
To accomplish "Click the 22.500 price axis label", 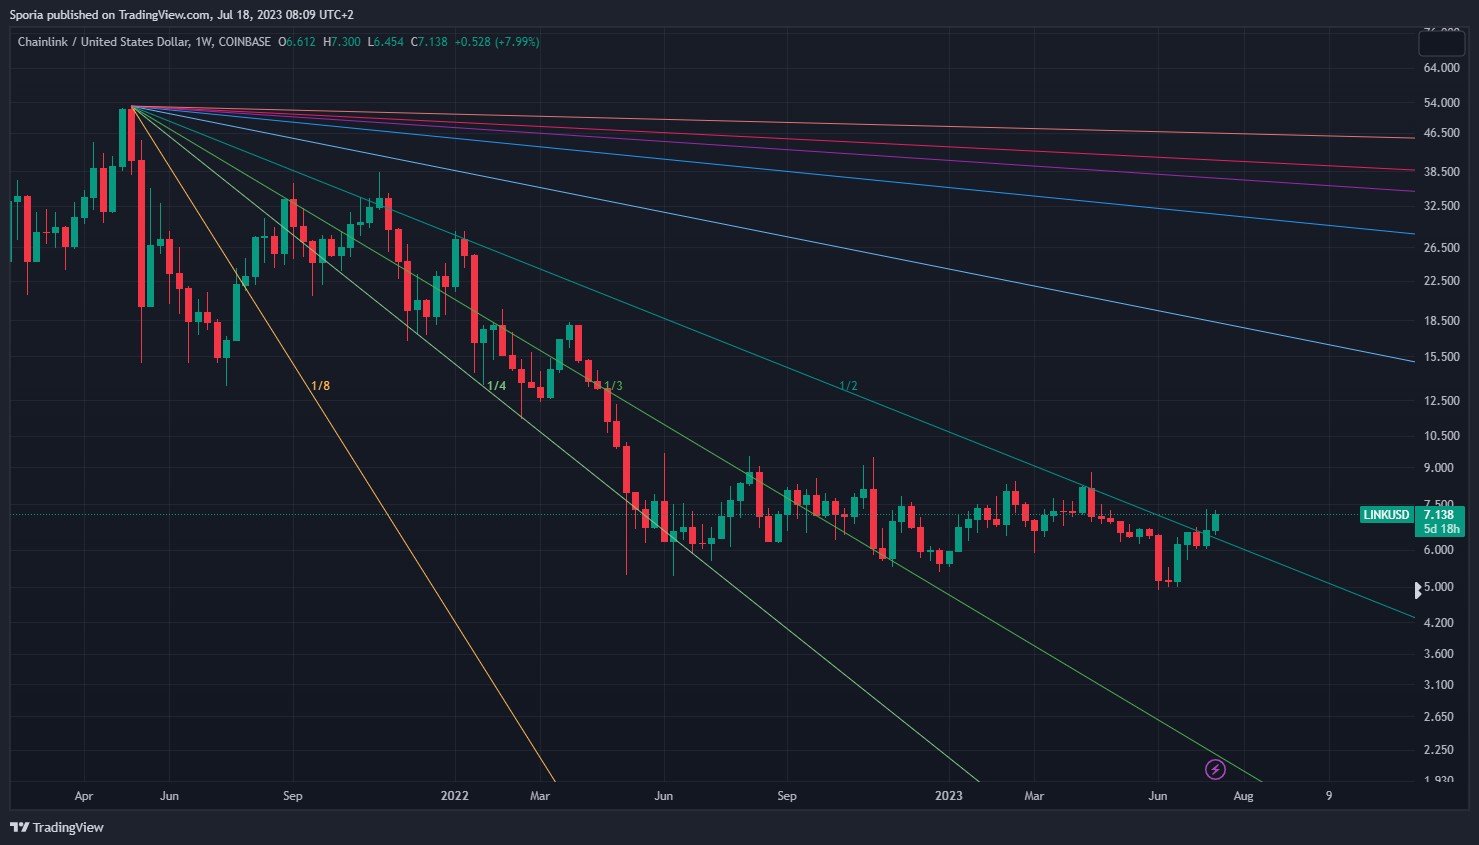I will (1441, 281).
